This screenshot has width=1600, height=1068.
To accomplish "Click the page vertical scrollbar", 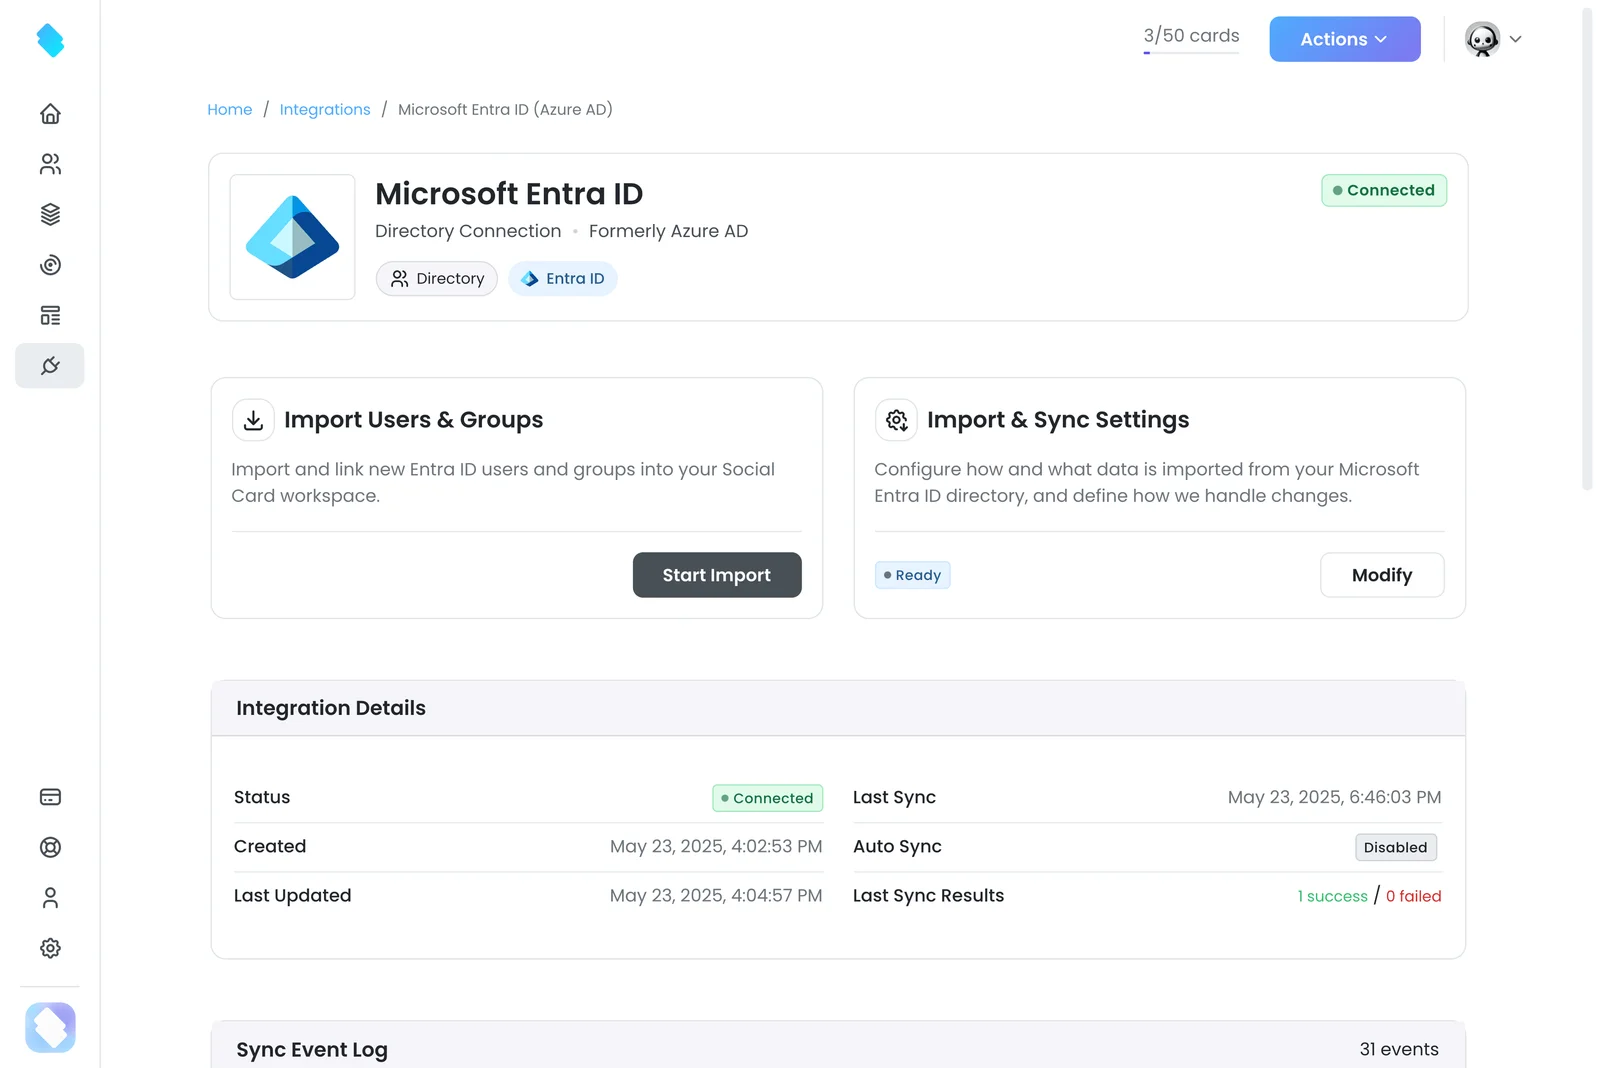I will click(x=1587, y=250).
